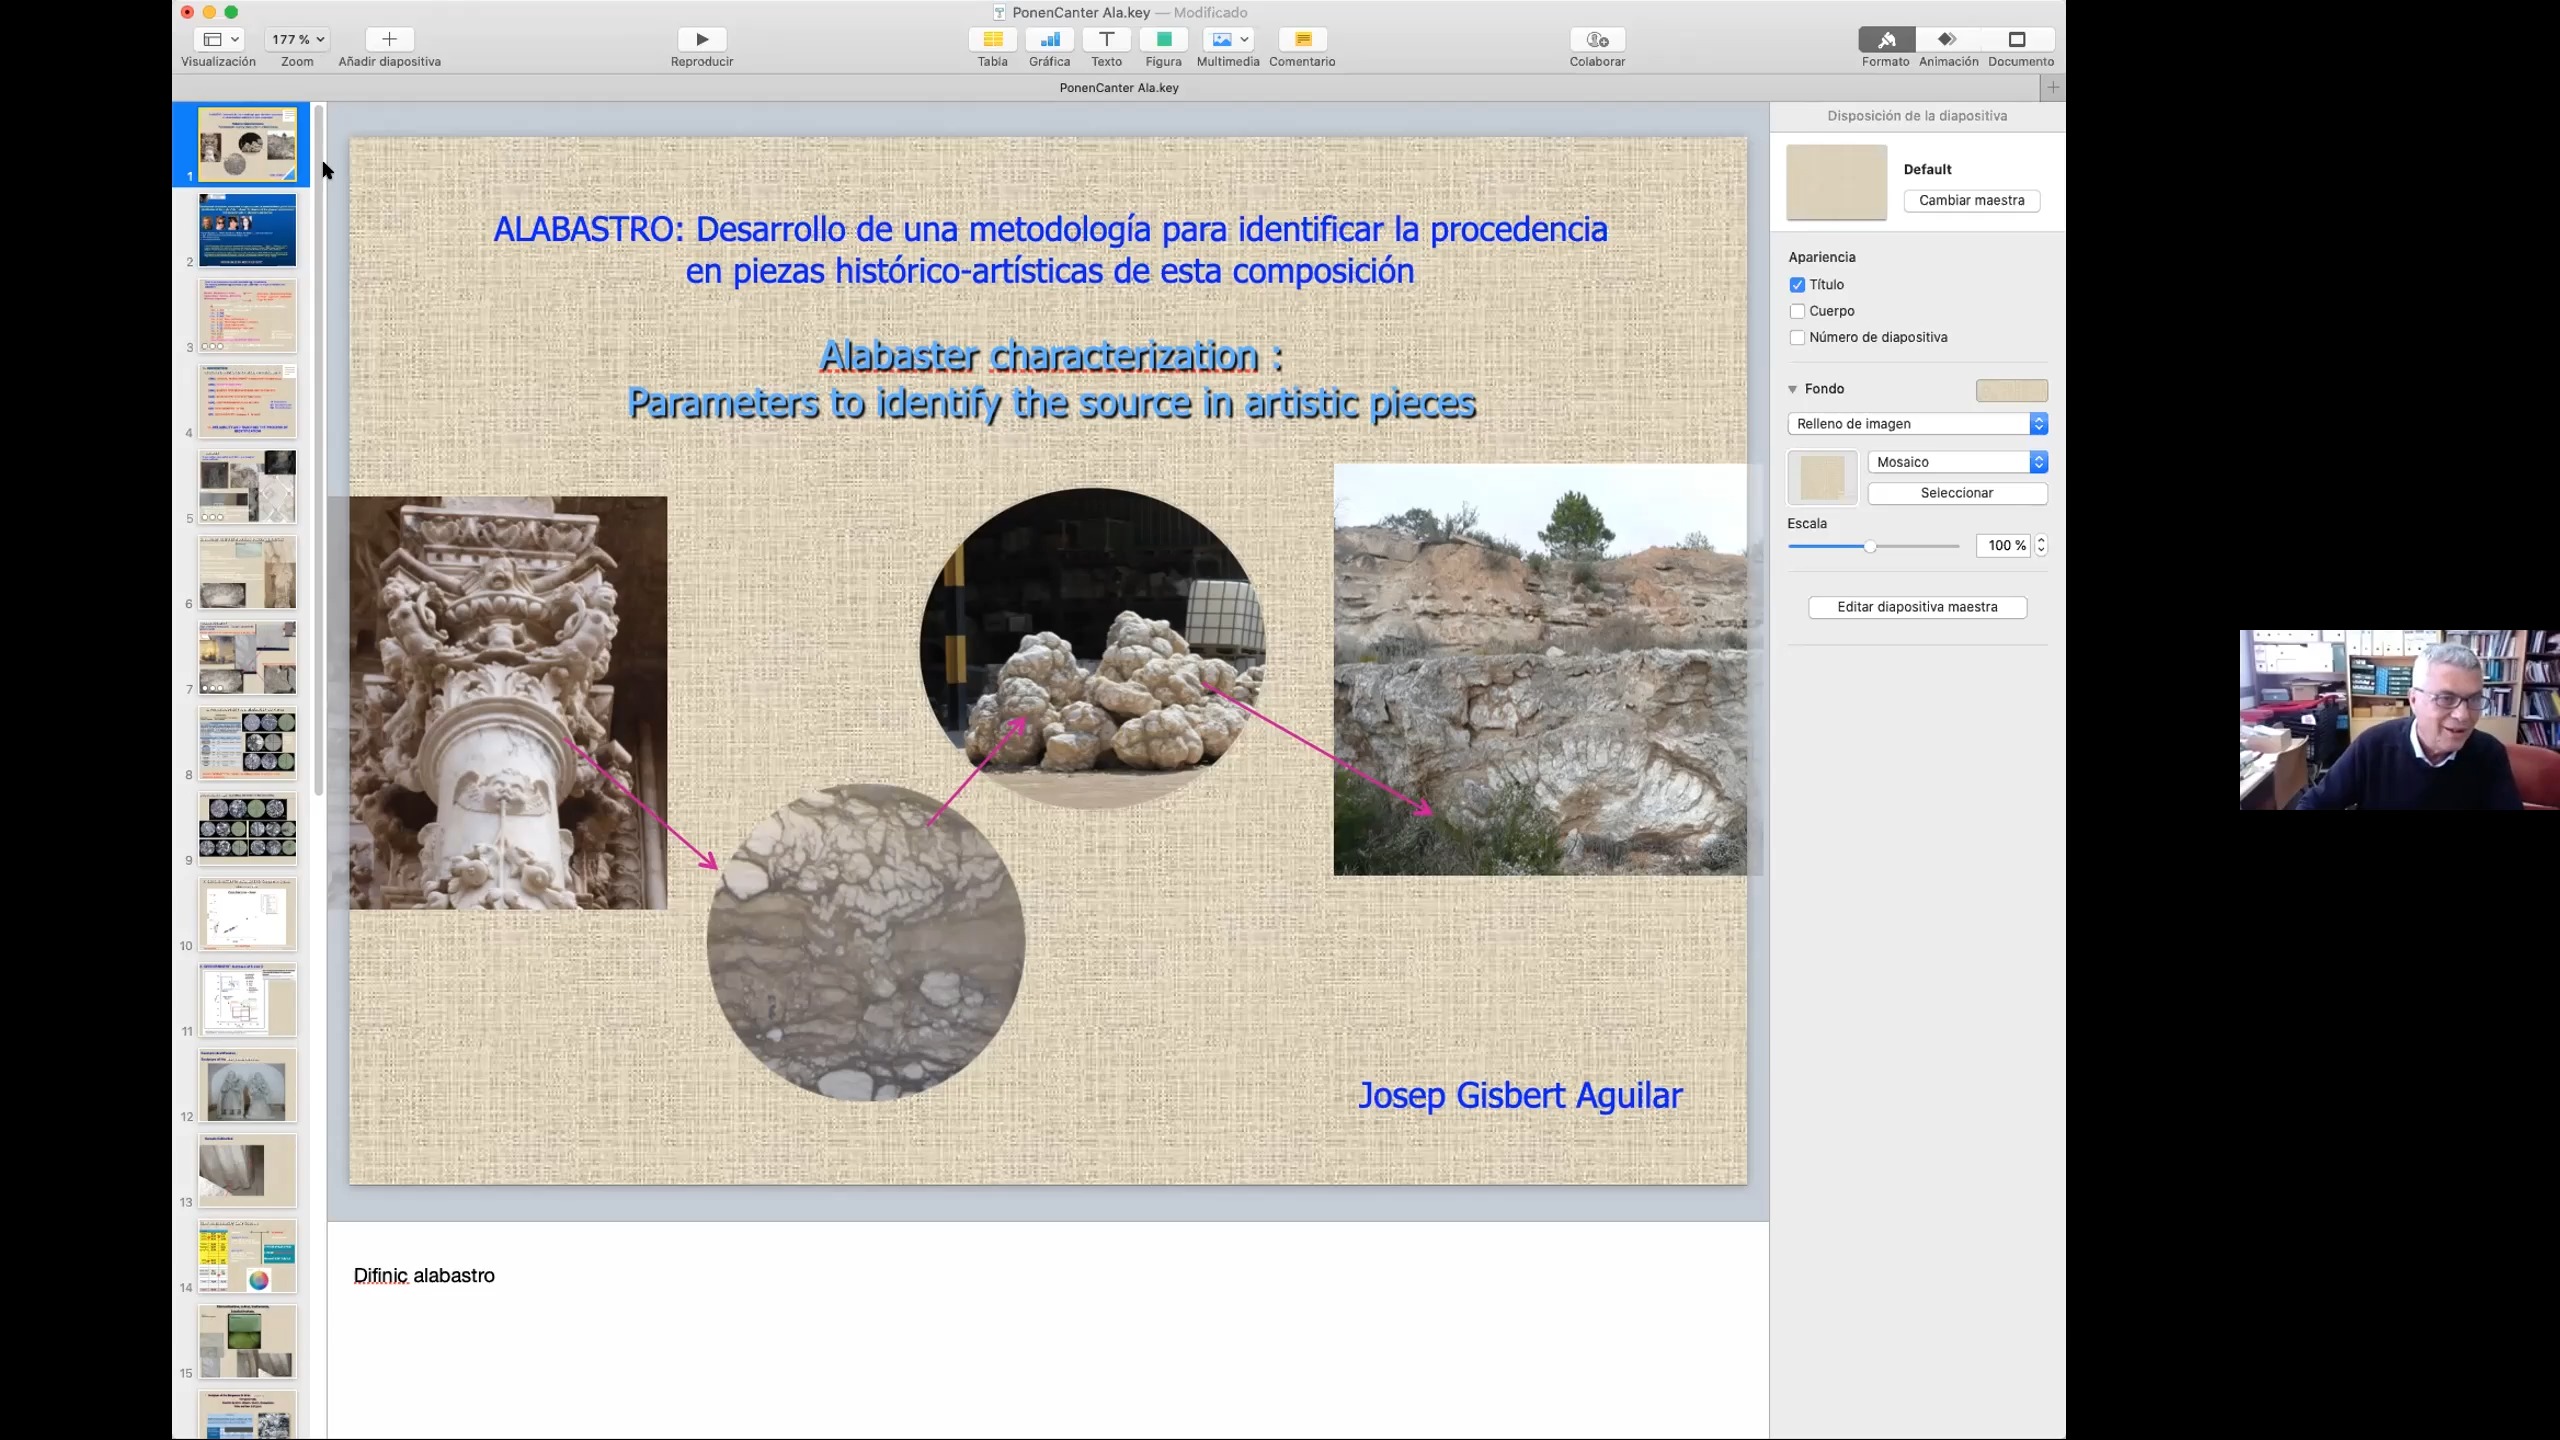This screenshot has width=2560, height=1440.
Task: Uncheck the Título checkbox
Action: pos(1797,285)
